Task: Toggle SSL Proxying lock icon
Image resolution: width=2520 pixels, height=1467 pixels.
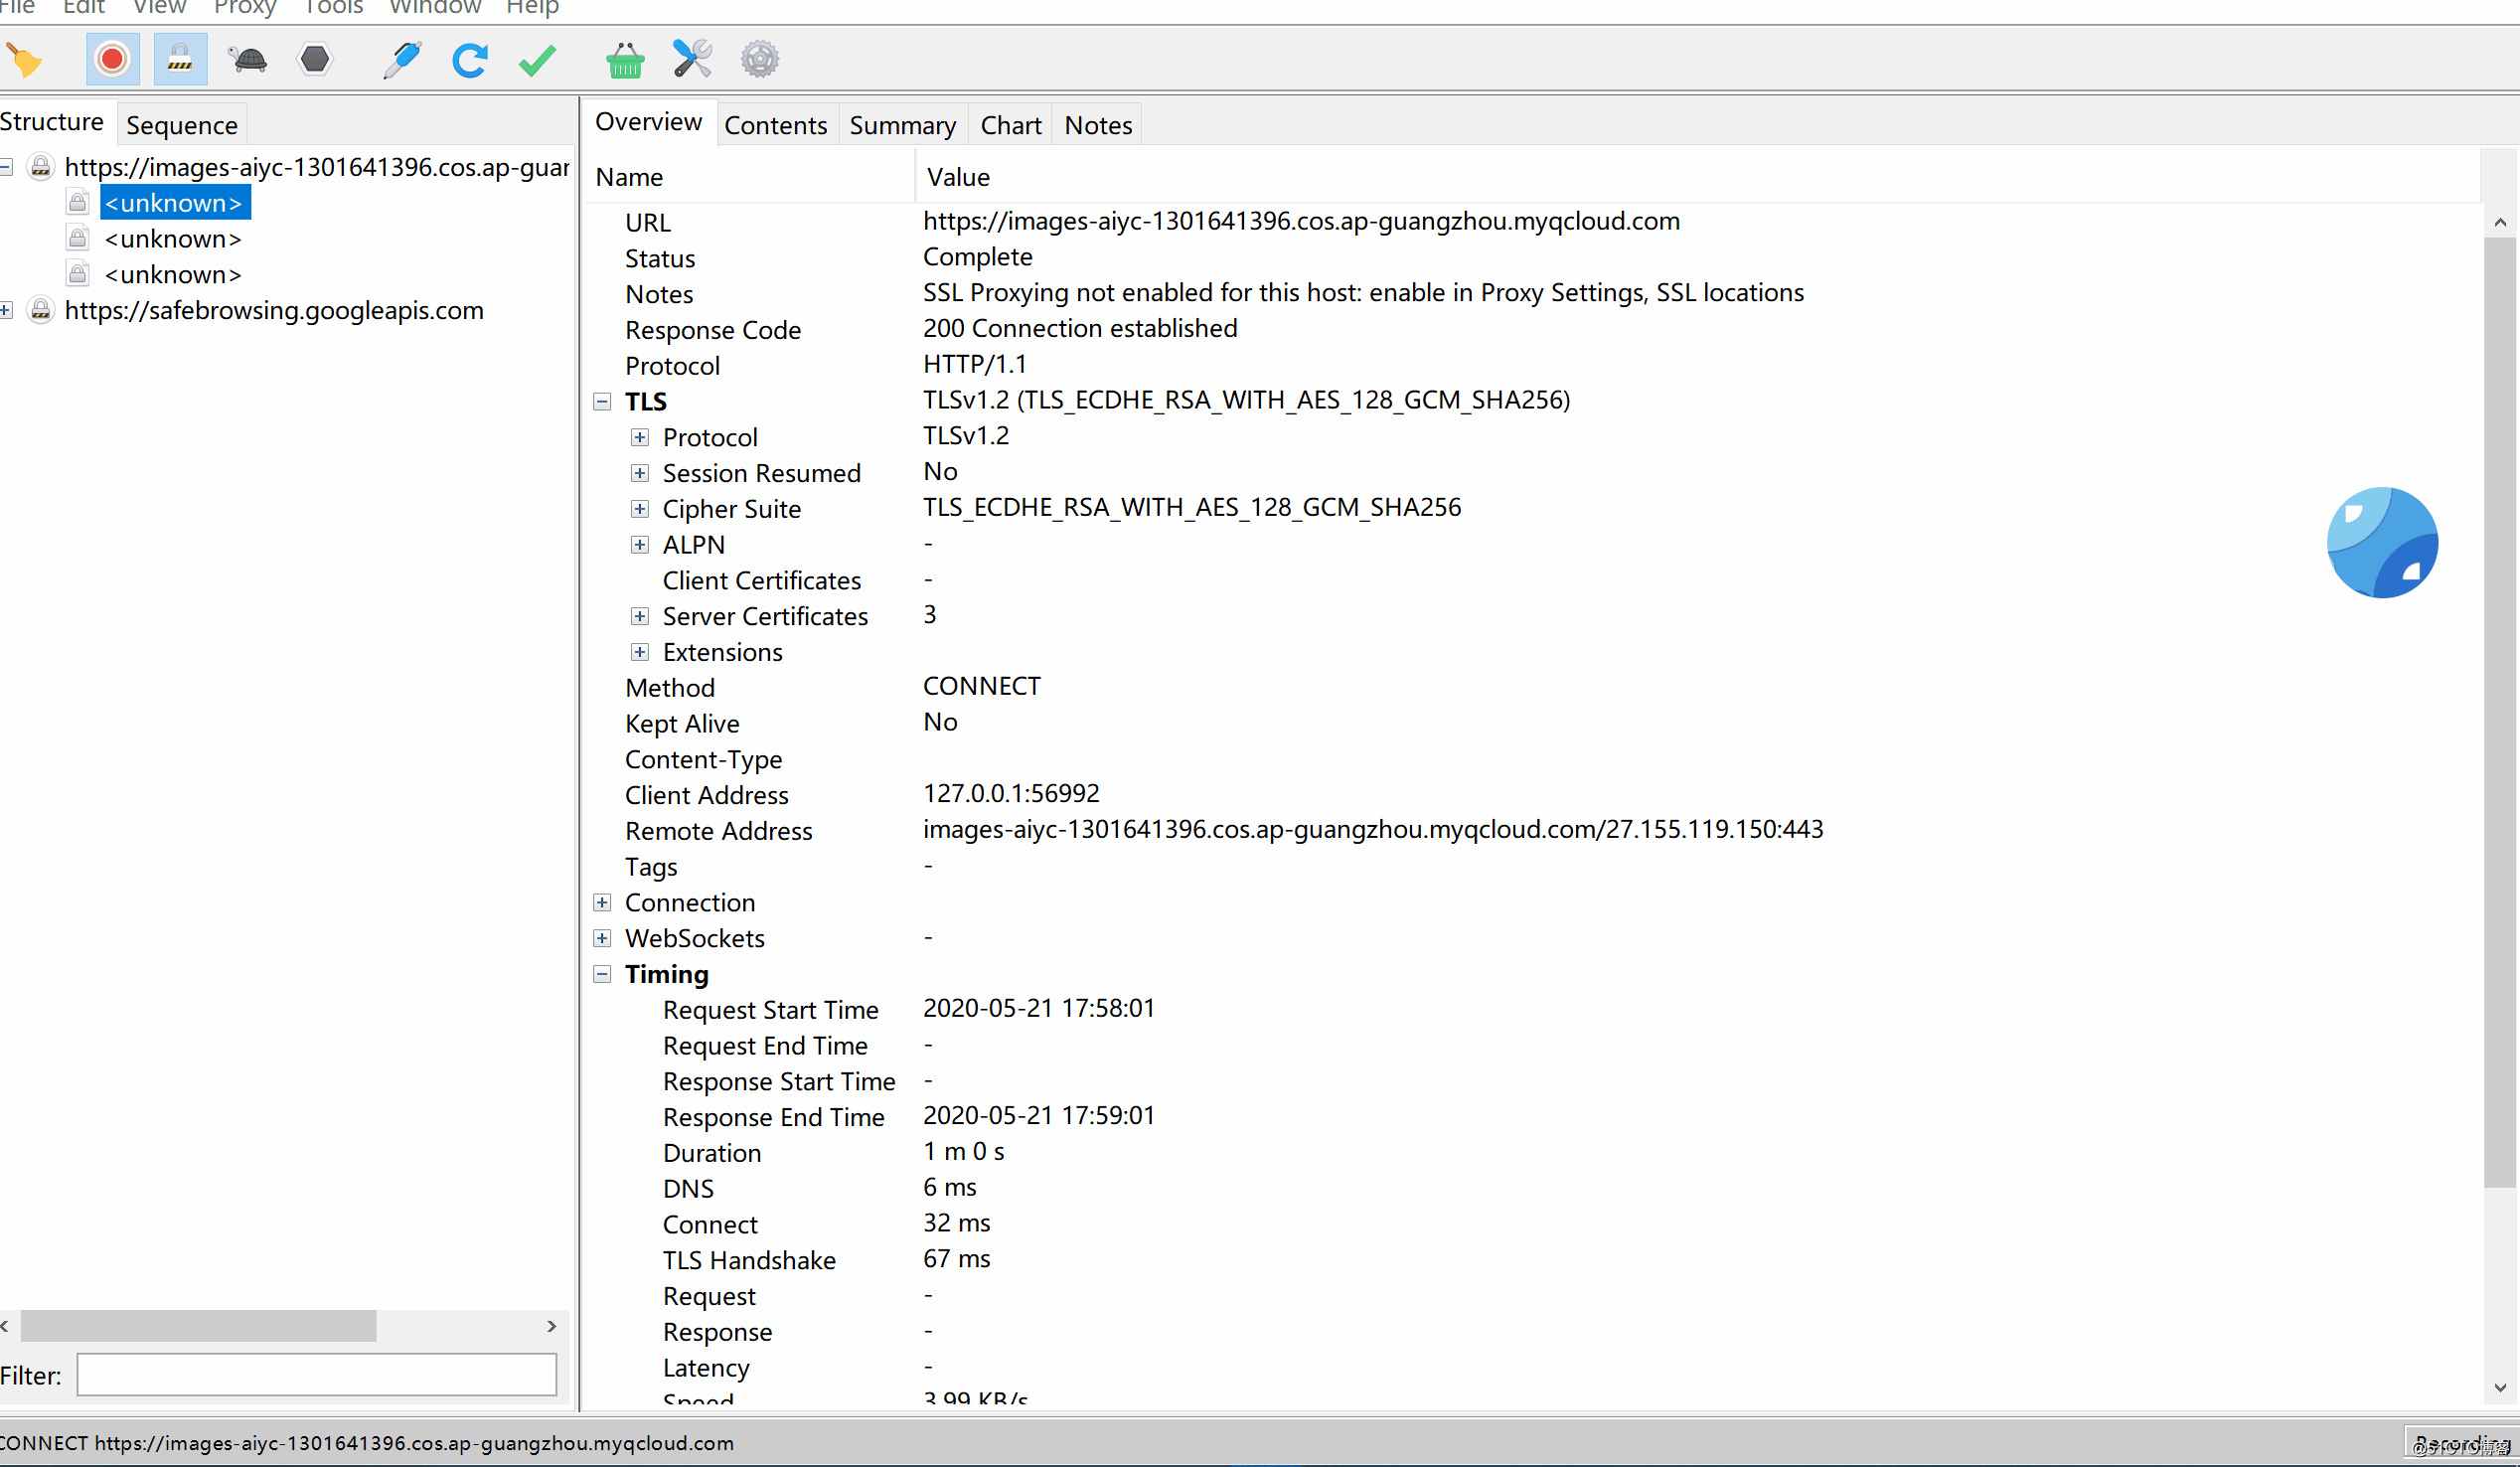Action: point(180,60)
